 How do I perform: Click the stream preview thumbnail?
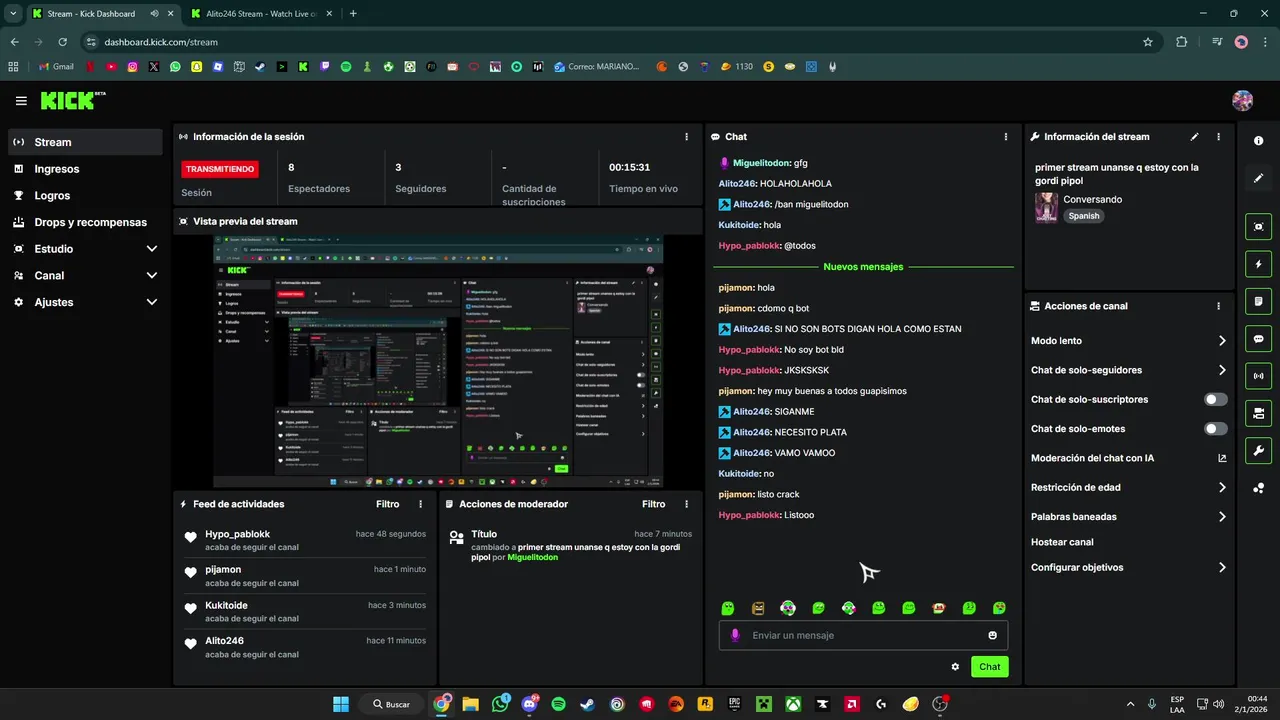[439, 361]
